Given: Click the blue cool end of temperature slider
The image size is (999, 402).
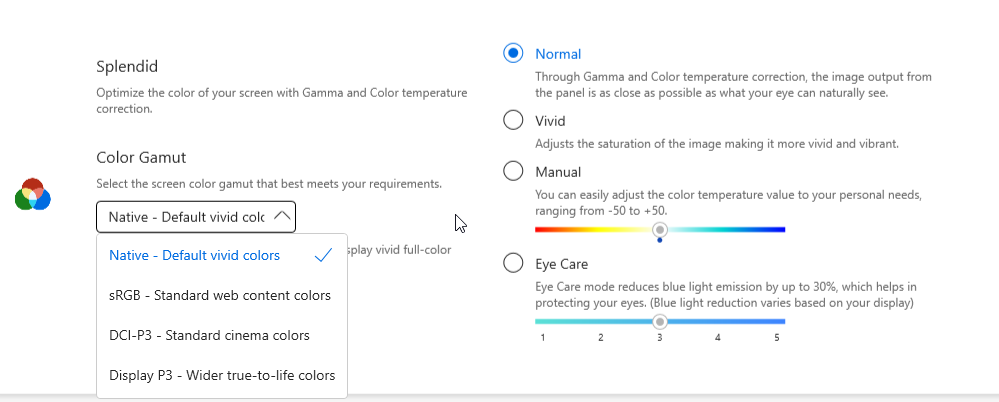Looking at the screenshot, I should [781, 229].
